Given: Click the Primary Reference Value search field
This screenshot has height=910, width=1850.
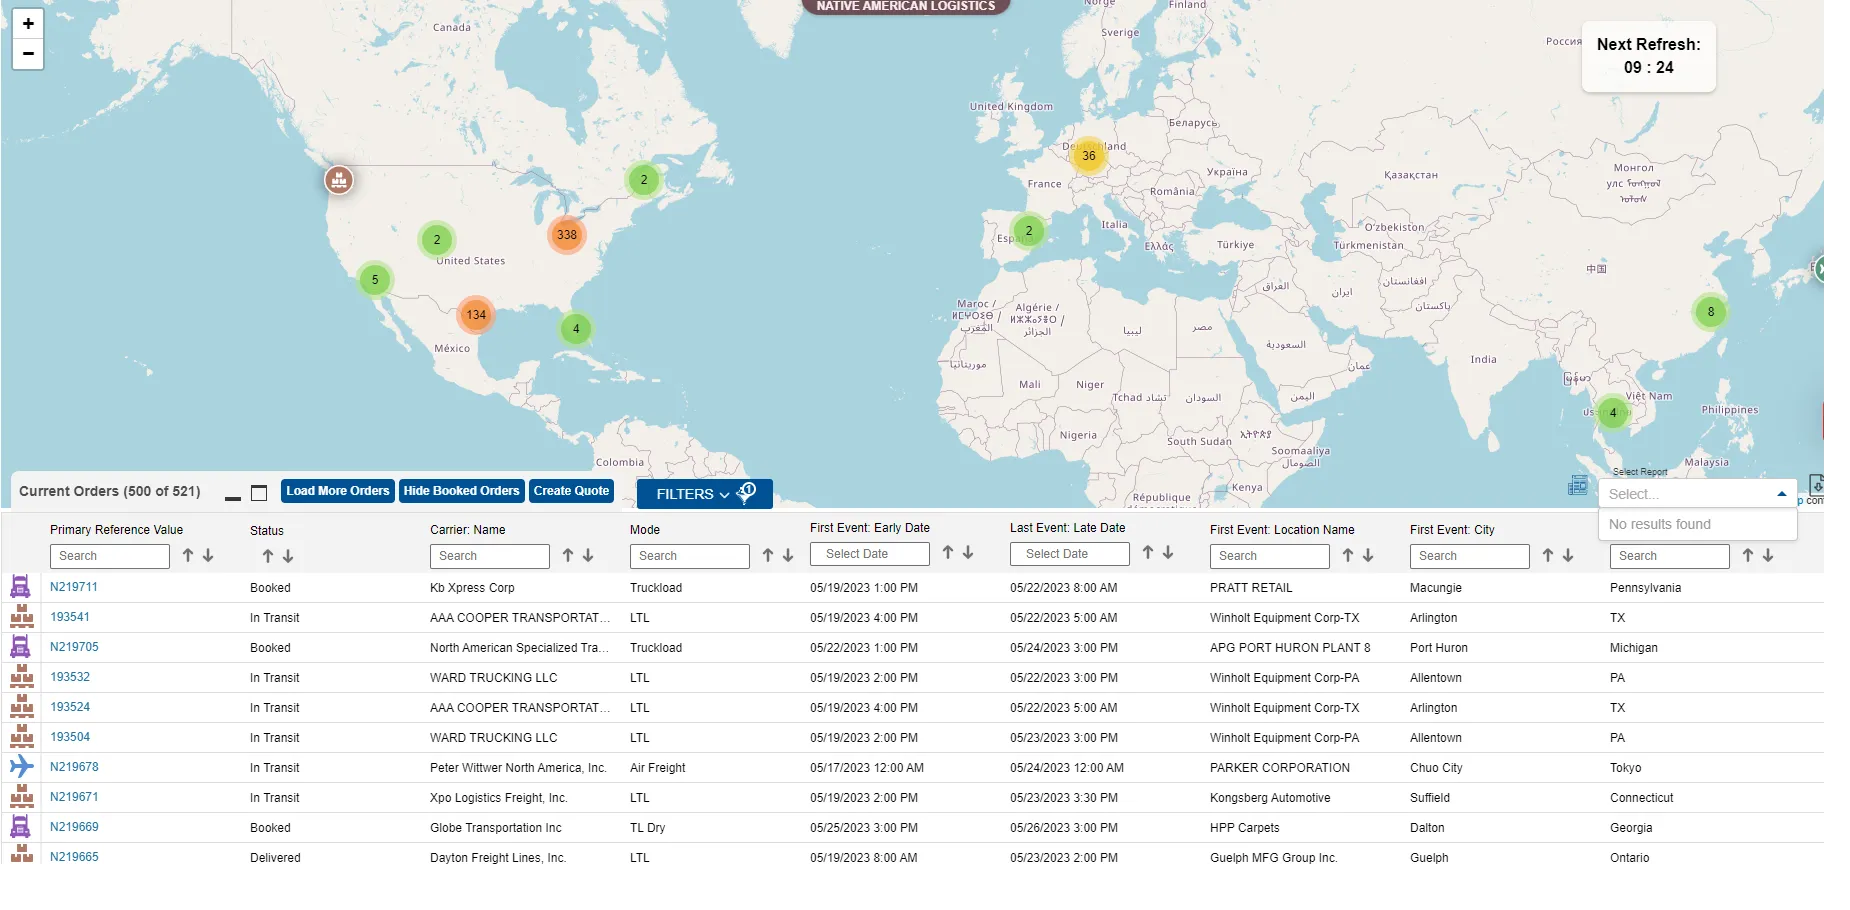Looking at the screenshot, I should point(110,556).
